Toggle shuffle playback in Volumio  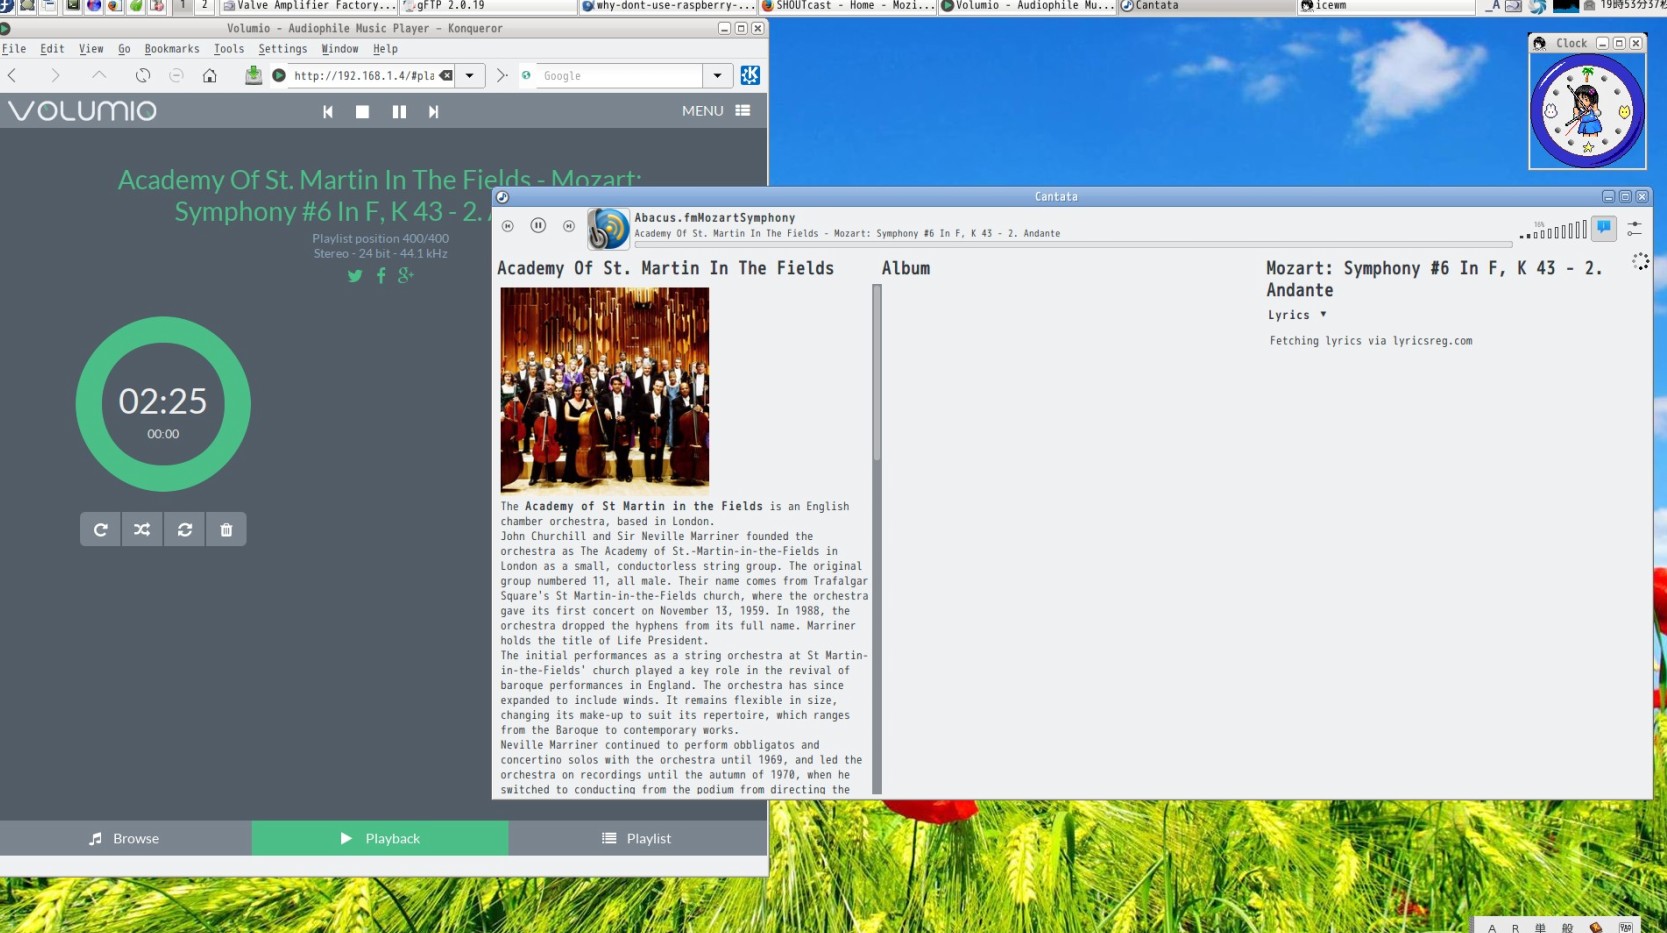point(142,530)
